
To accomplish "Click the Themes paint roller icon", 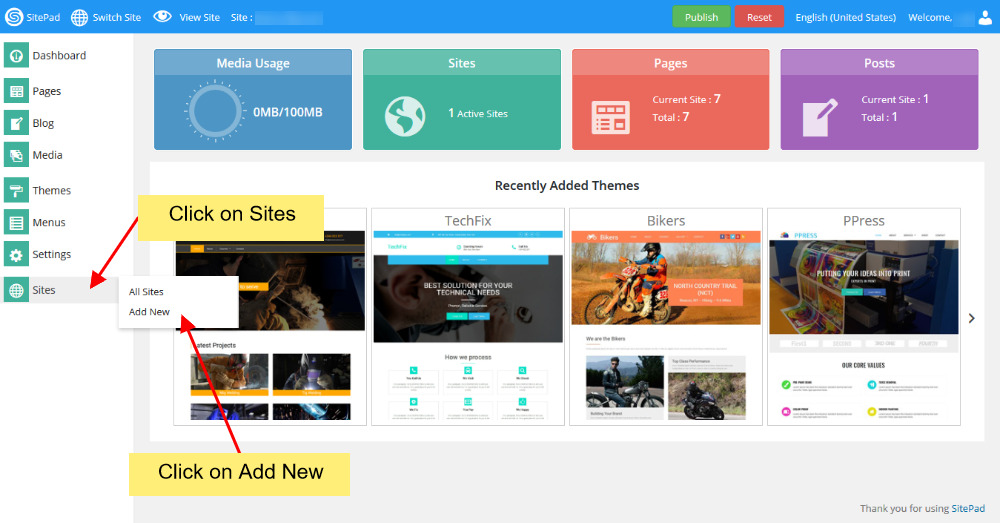I will tap(16, 190).
